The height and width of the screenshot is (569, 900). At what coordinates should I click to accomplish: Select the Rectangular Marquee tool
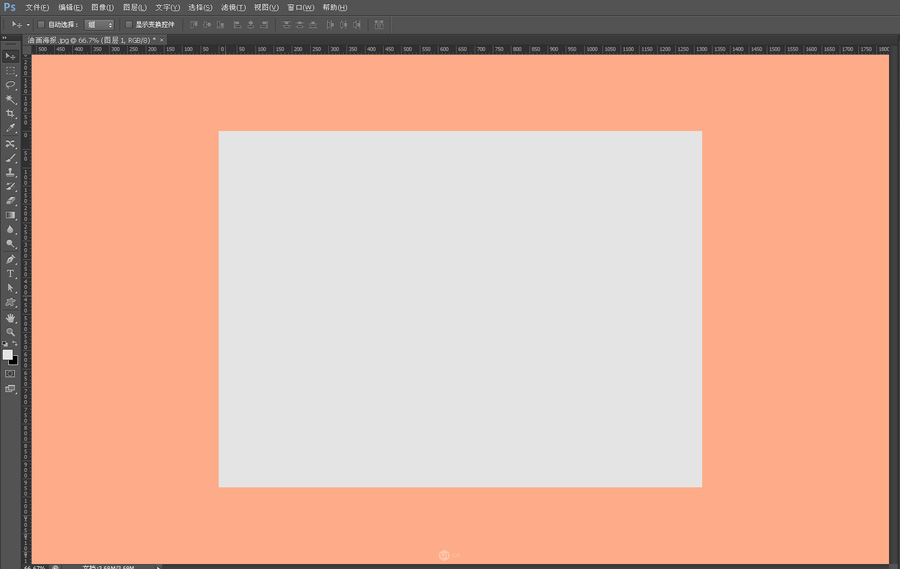coord(10,70)
